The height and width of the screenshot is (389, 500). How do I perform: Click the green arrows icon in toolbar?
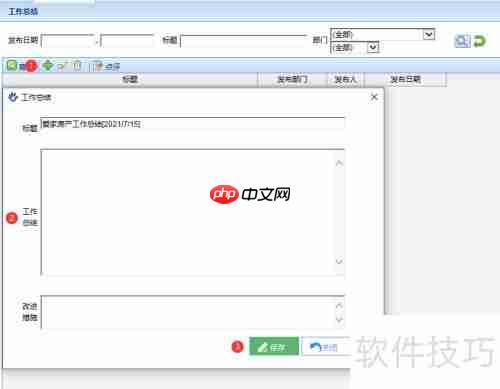pyautogui.click(x=48, y=65)
